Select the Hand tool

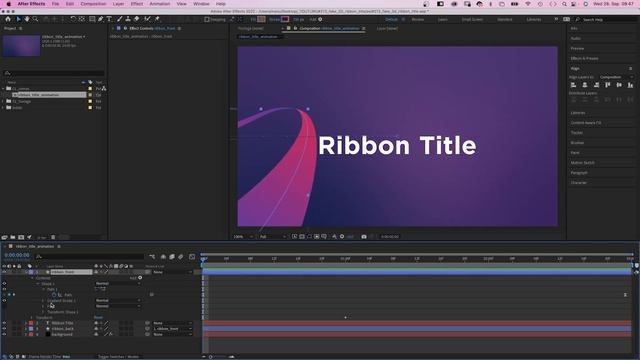(27, 19)
